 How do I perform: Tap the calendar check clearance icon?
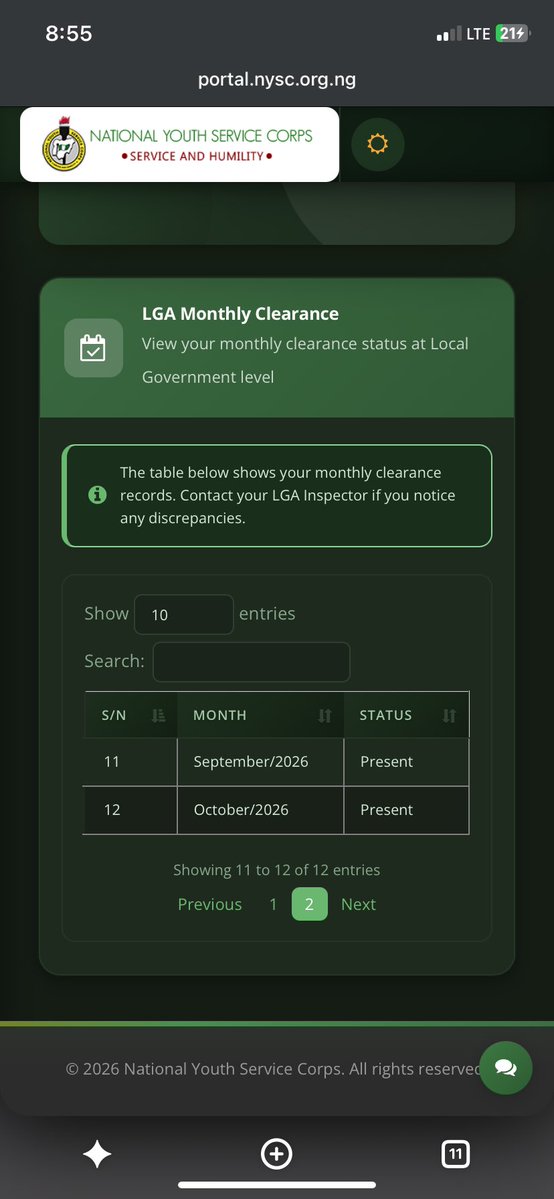point(93,348)
